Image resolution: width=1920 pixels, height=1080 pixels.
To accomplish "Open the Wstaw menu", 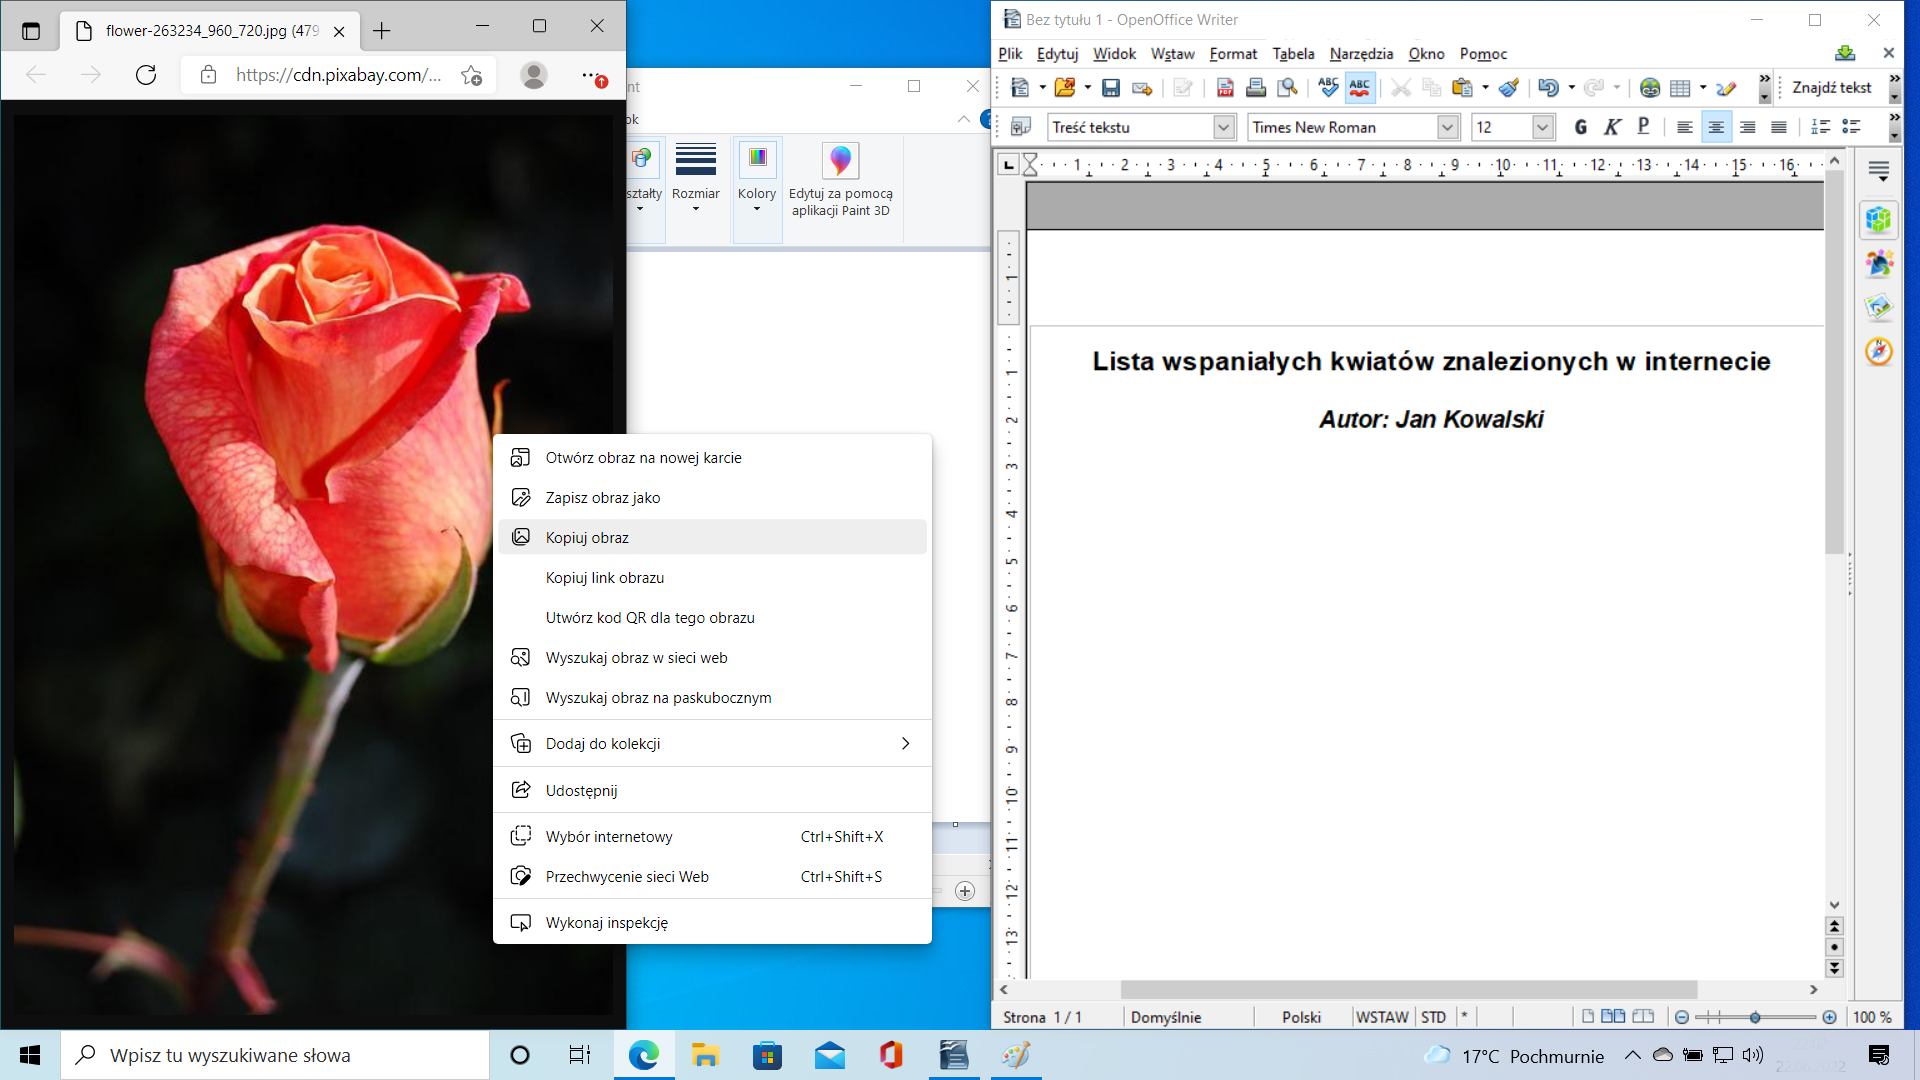I will click(x=1171, y=54).
